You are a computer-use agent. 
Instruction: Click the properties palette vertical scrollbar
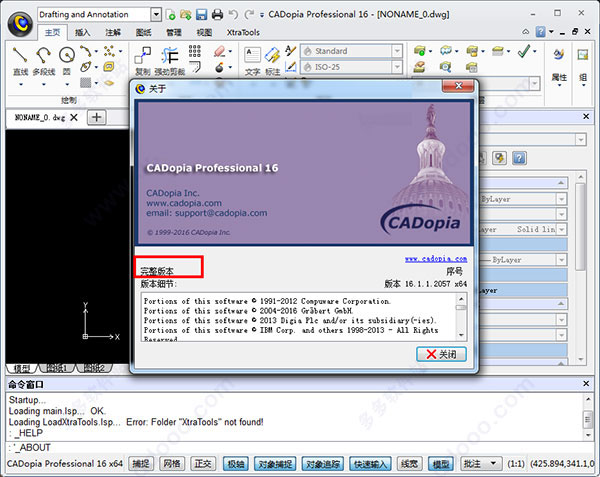(x=581, y=268)
